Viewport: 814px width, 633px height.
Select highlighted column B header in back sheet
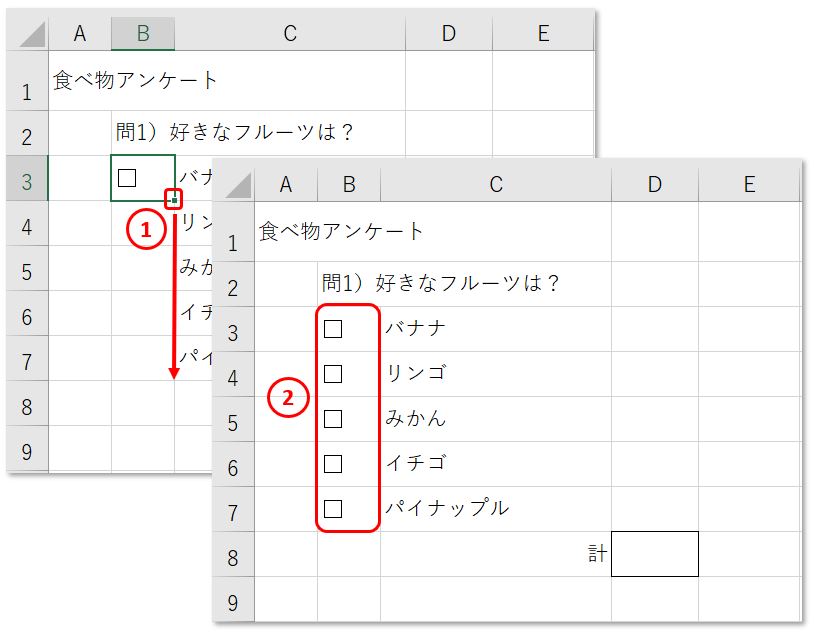pyautogui.click(x=143, y=34)
